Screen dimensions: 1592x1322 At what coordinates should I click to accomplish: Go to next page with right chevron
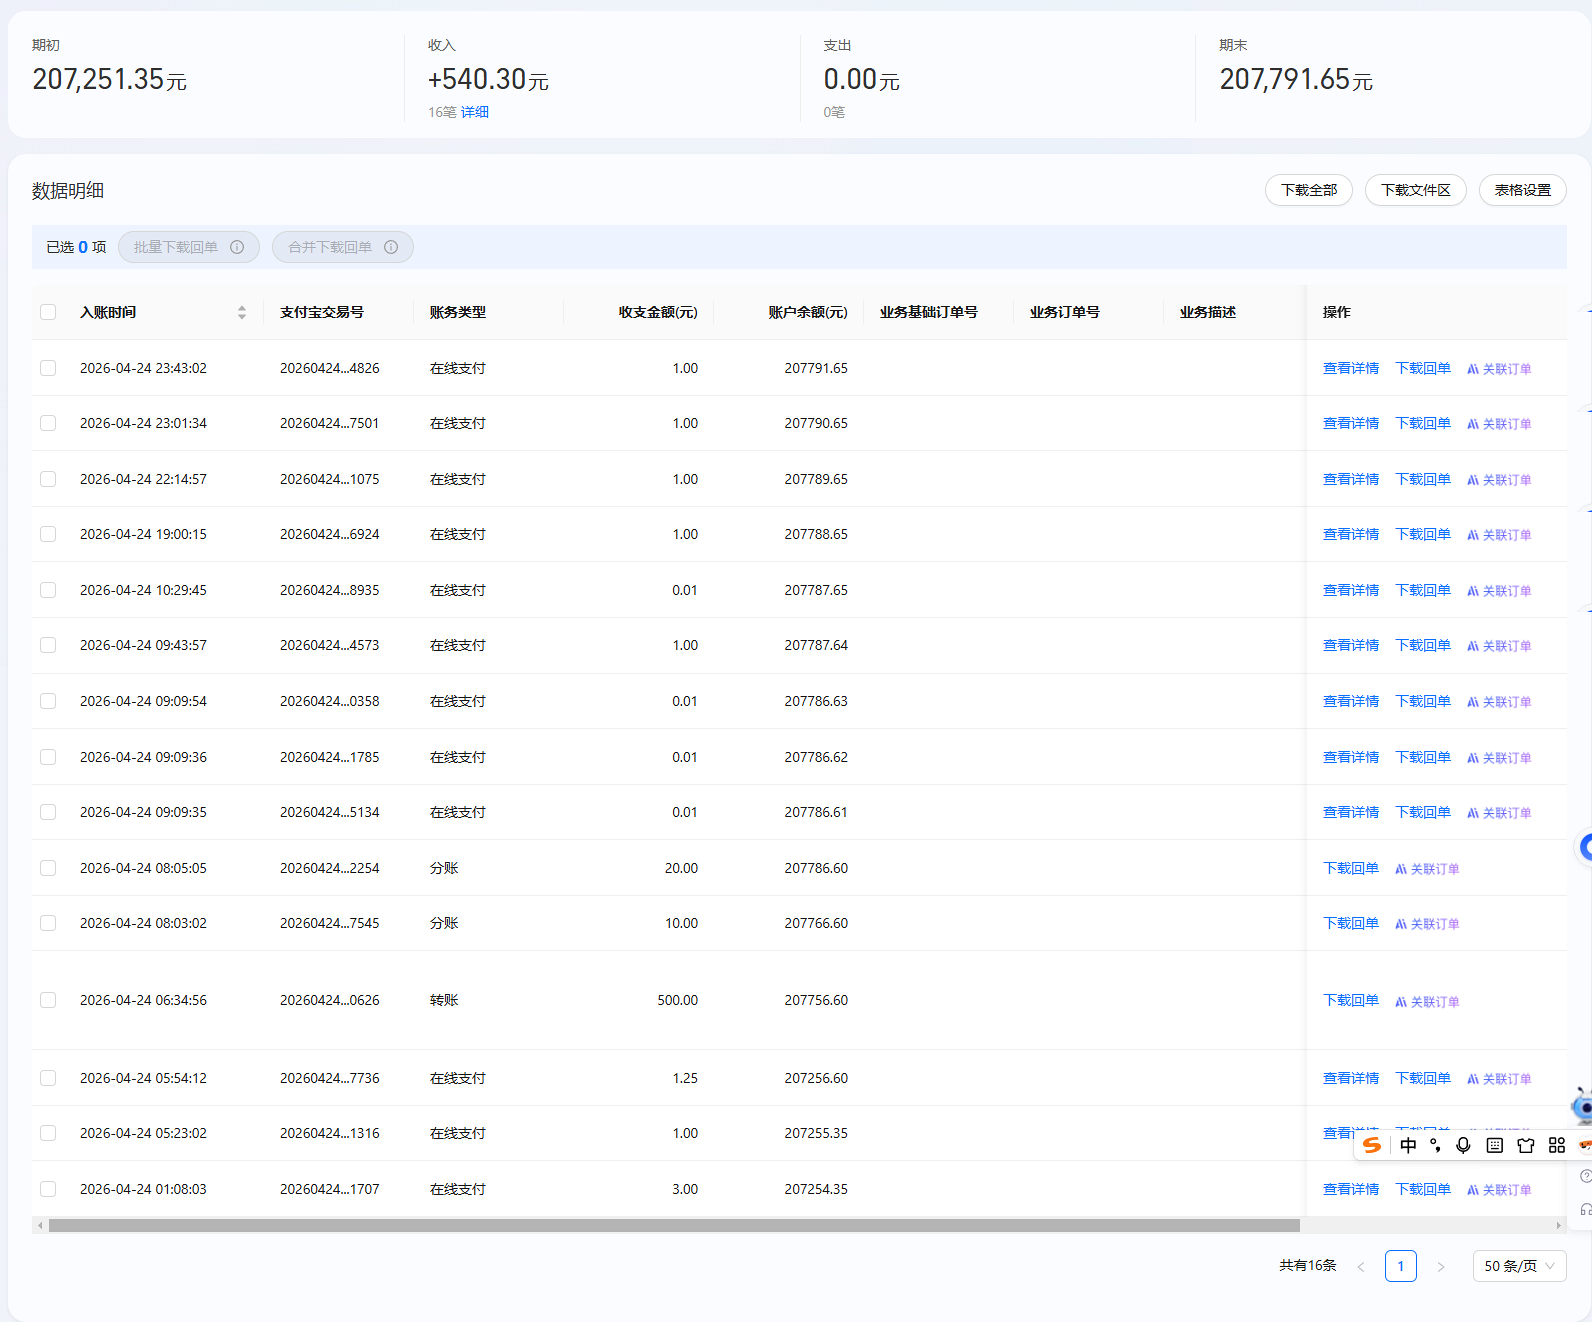pyautogui.click(x=1440, y=1266)
